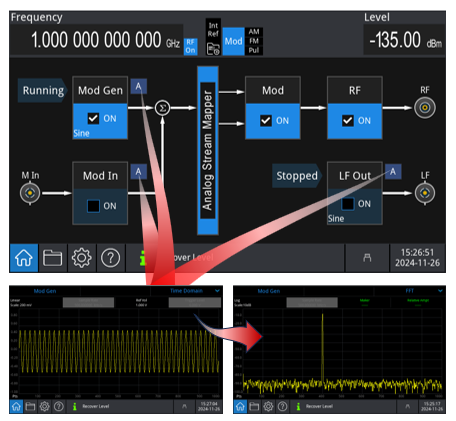Viewport: 456px width, 421px height.
Task: Click Home icon in Time Domain window
Action: click(16, 406)
